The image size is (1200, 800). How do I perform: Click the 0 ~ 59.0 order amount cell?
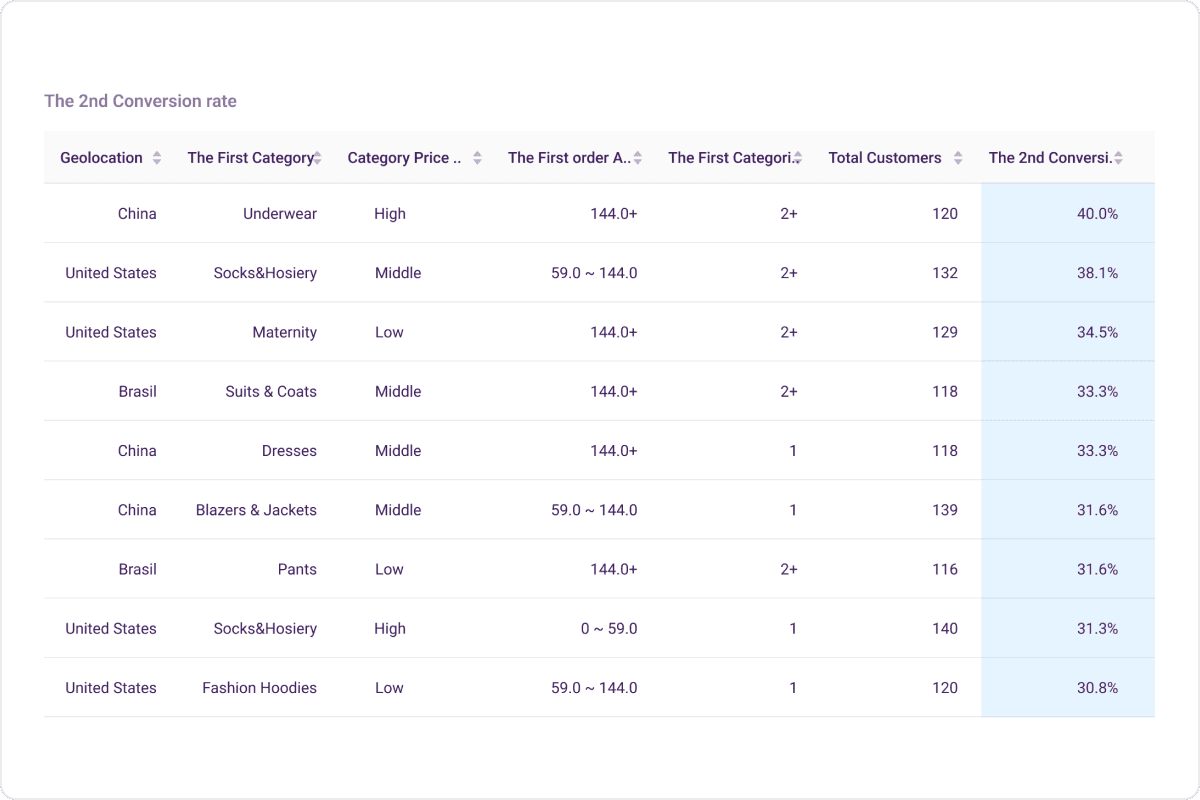click(608, 629)
